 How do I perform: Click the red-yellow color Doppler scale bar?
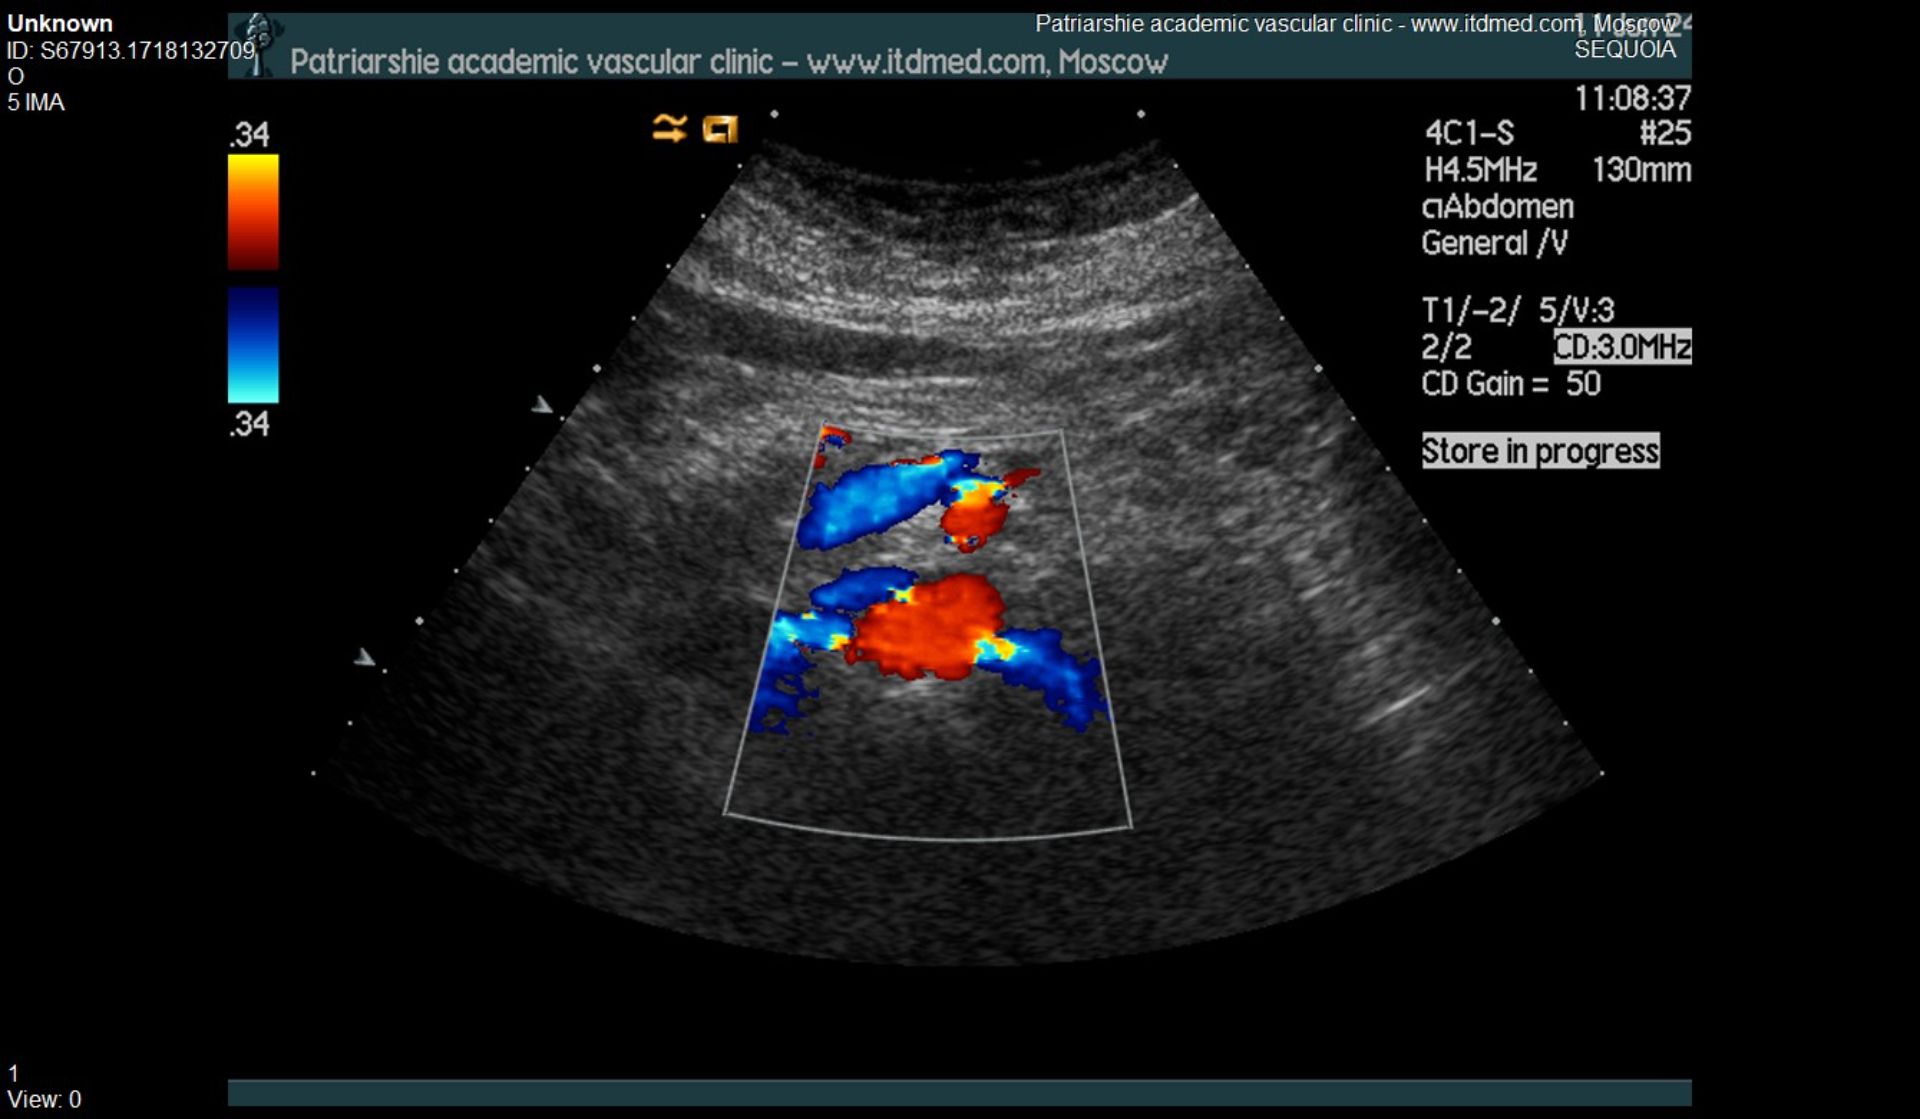tap(253, 211)
